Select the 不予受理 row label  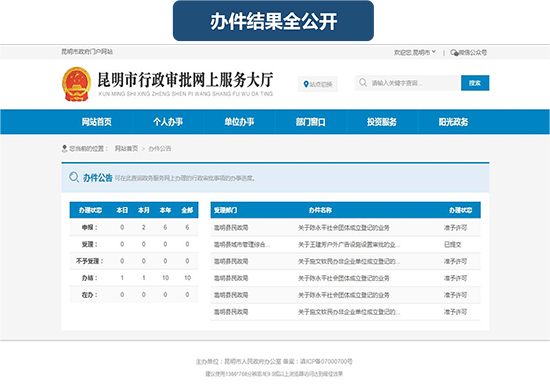[89, 261]
